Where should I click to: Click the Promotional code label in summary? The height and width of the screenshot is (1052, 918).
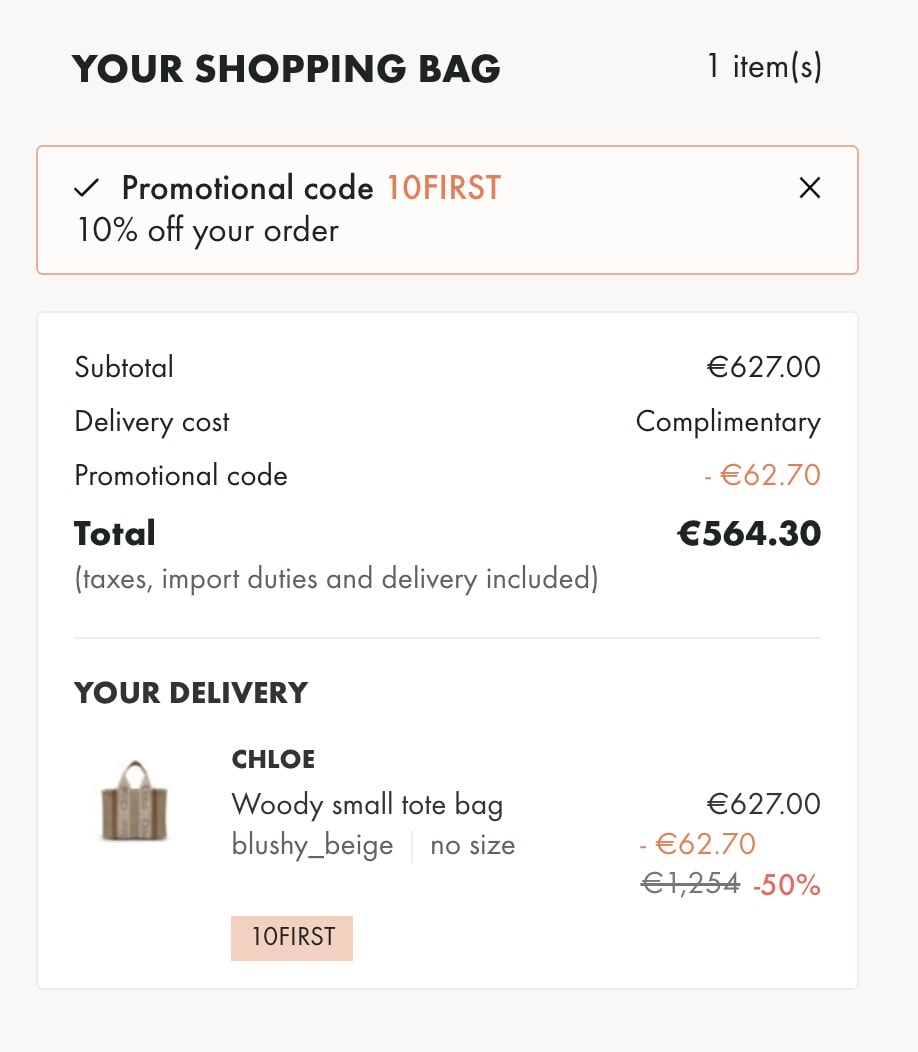[181, 475]
